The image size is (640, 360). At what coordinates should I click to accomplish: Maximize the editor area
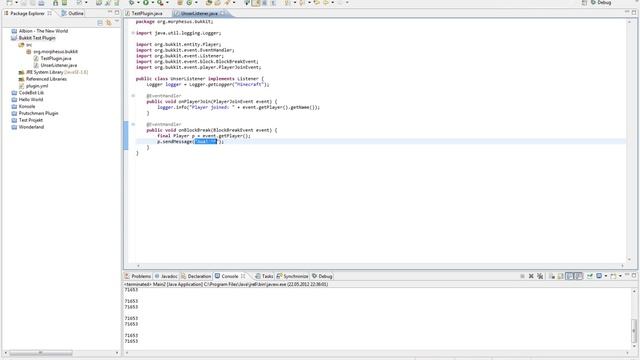634,13
